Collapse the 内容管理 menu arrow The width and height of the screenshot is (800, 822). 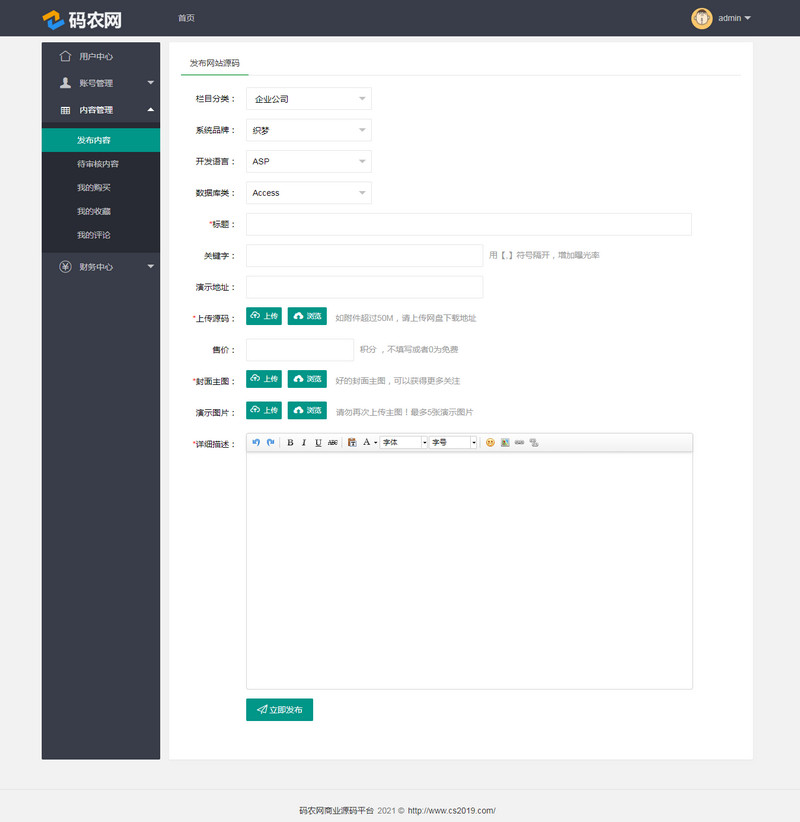(x=150, y=110)
